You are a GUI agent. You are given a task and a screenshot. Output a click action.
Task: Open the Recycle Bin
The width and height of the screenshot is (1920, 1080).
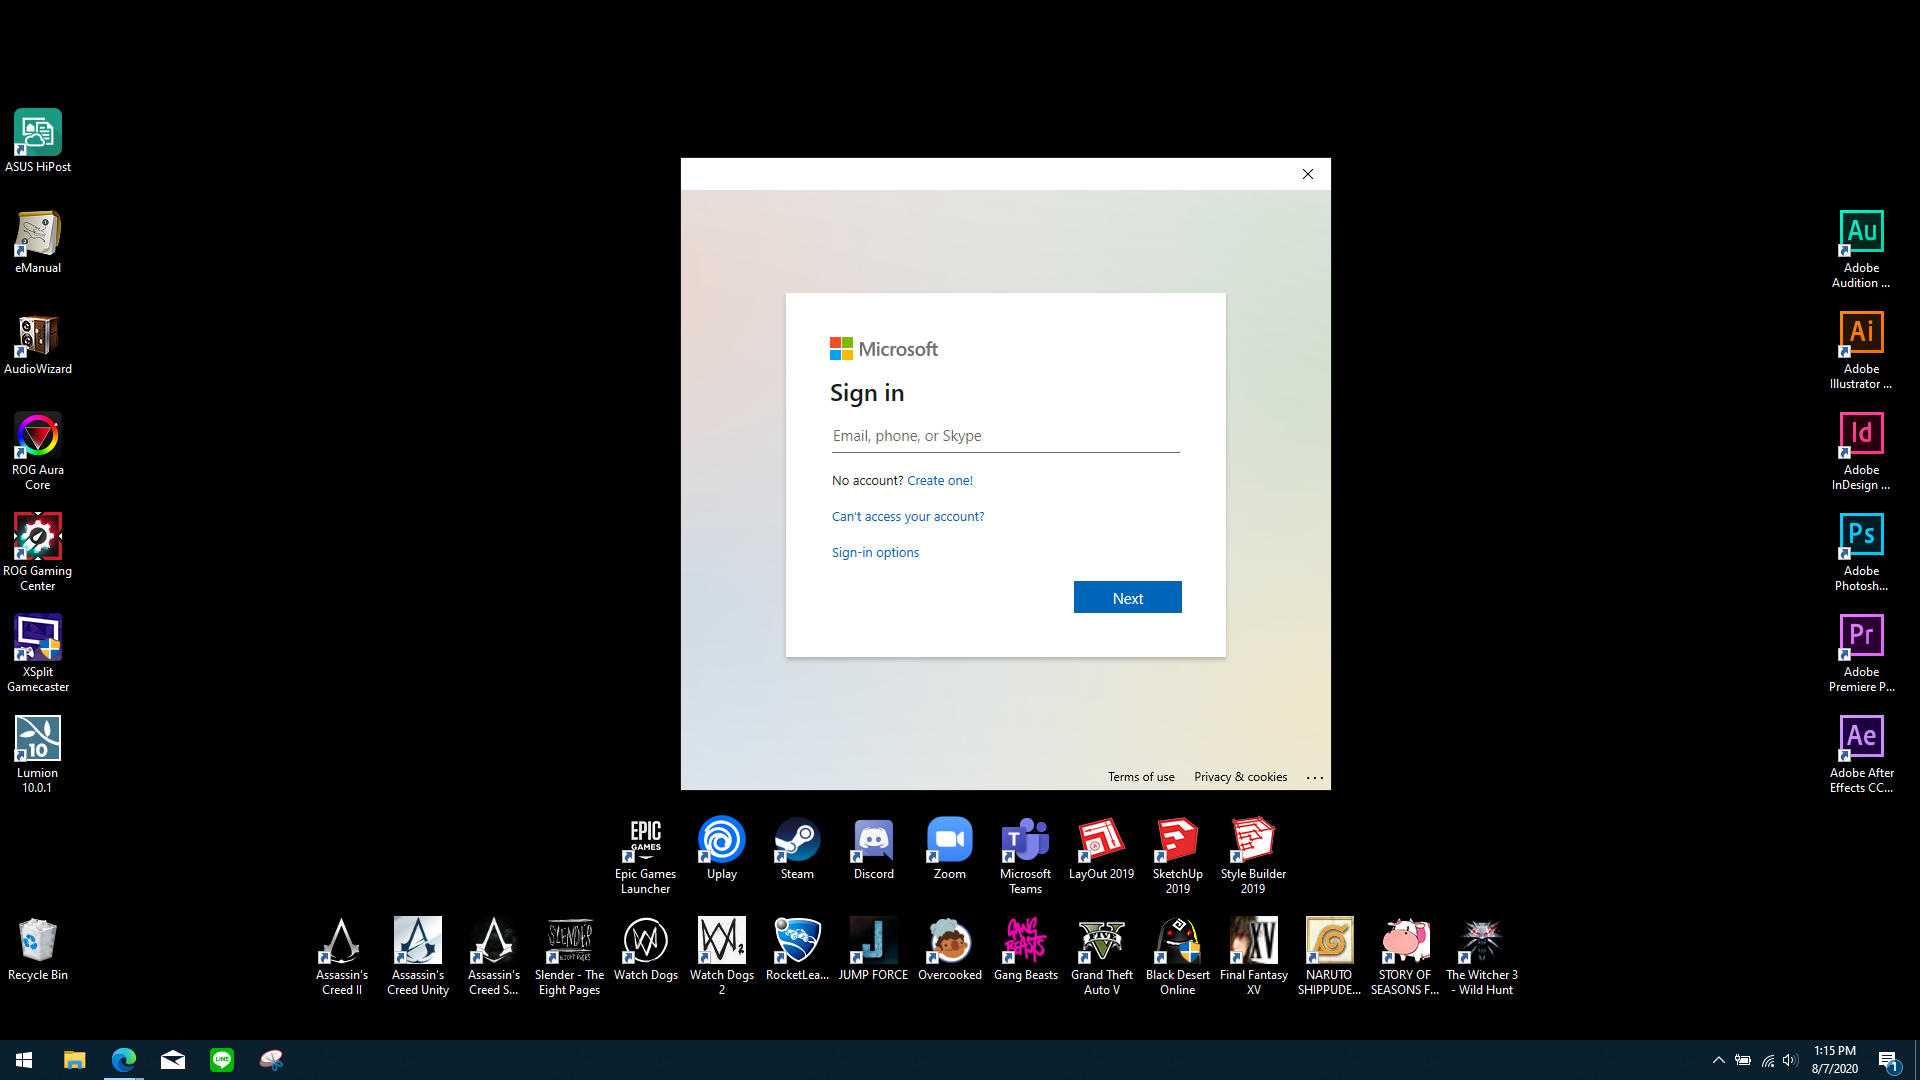tap(38, 949)
